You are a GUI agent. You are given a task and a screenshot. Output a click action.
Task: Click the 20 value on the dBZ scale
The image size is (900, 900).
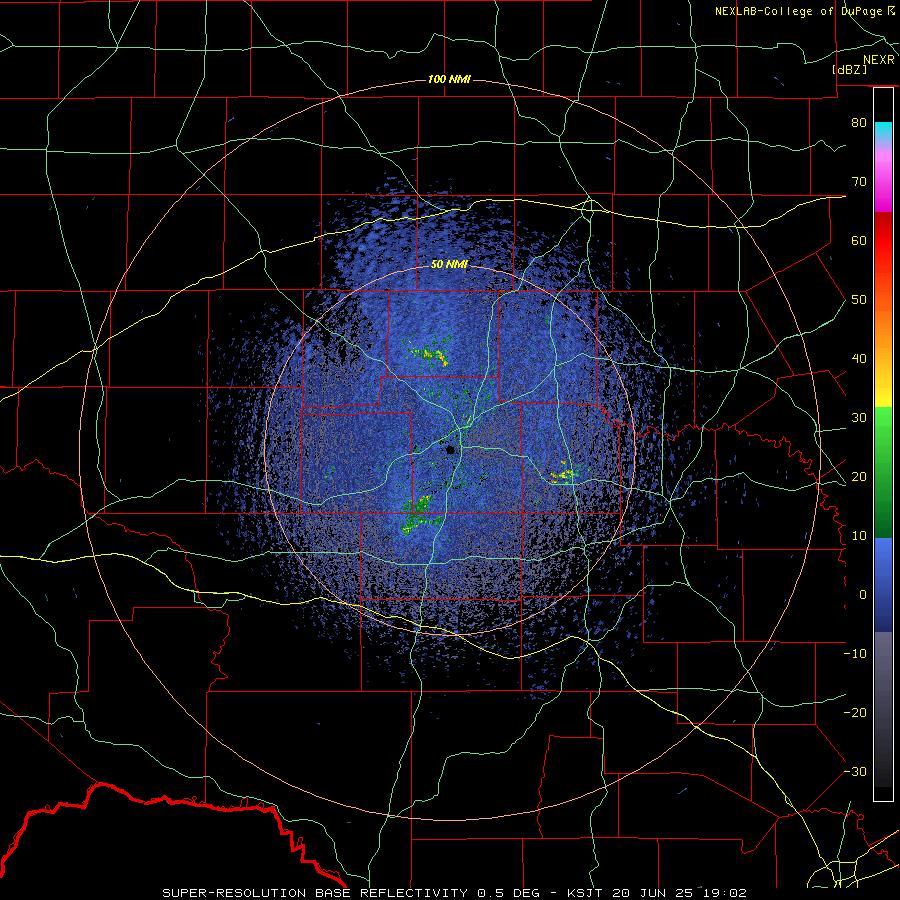pos(859,476)
